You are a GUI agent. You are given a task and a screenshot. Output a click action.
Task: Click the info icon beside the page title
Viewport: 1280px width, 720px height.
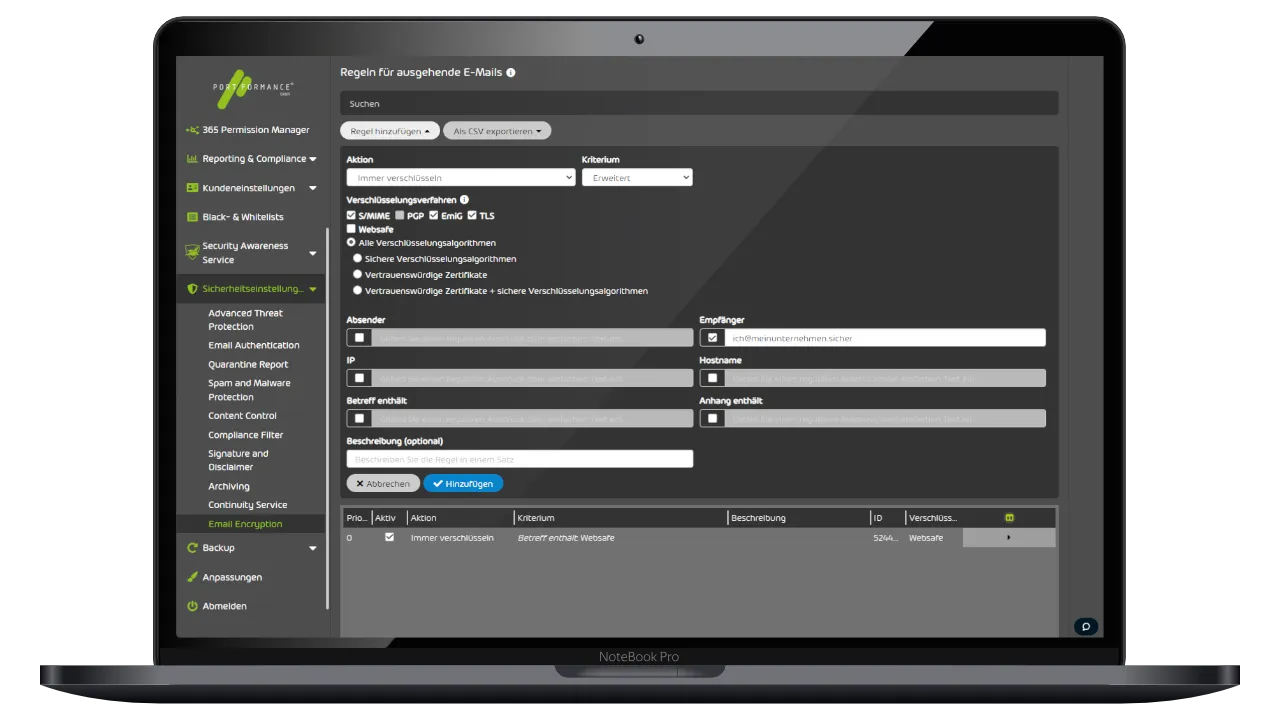[511, 73]
